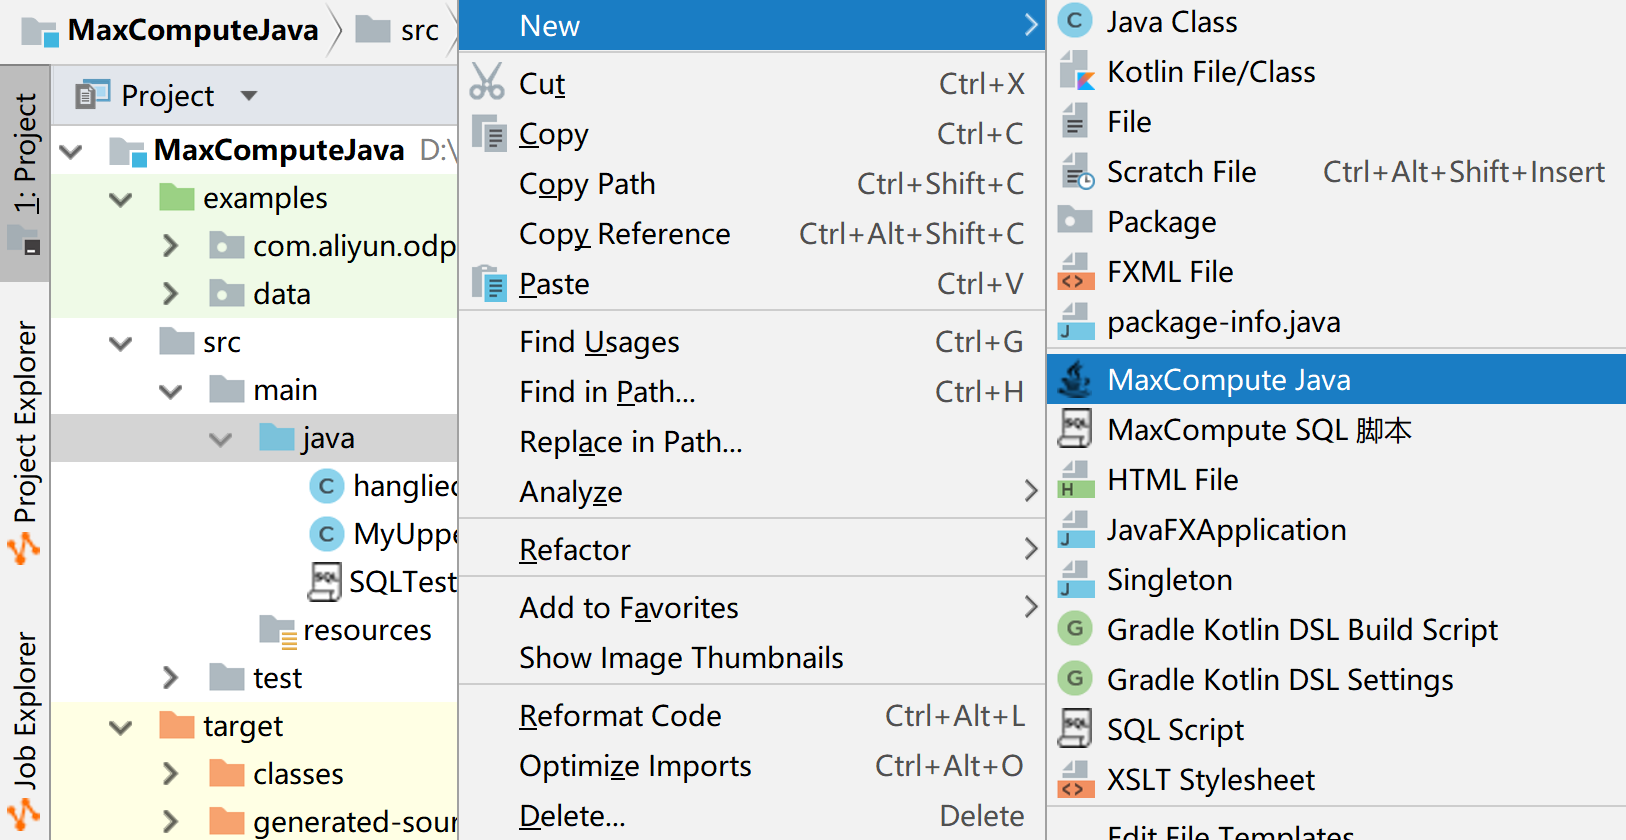This screenshot has width=1626, height=840.
Task: Click the Gradle Kotlin DSL Settings icon
Action: 1075,679
